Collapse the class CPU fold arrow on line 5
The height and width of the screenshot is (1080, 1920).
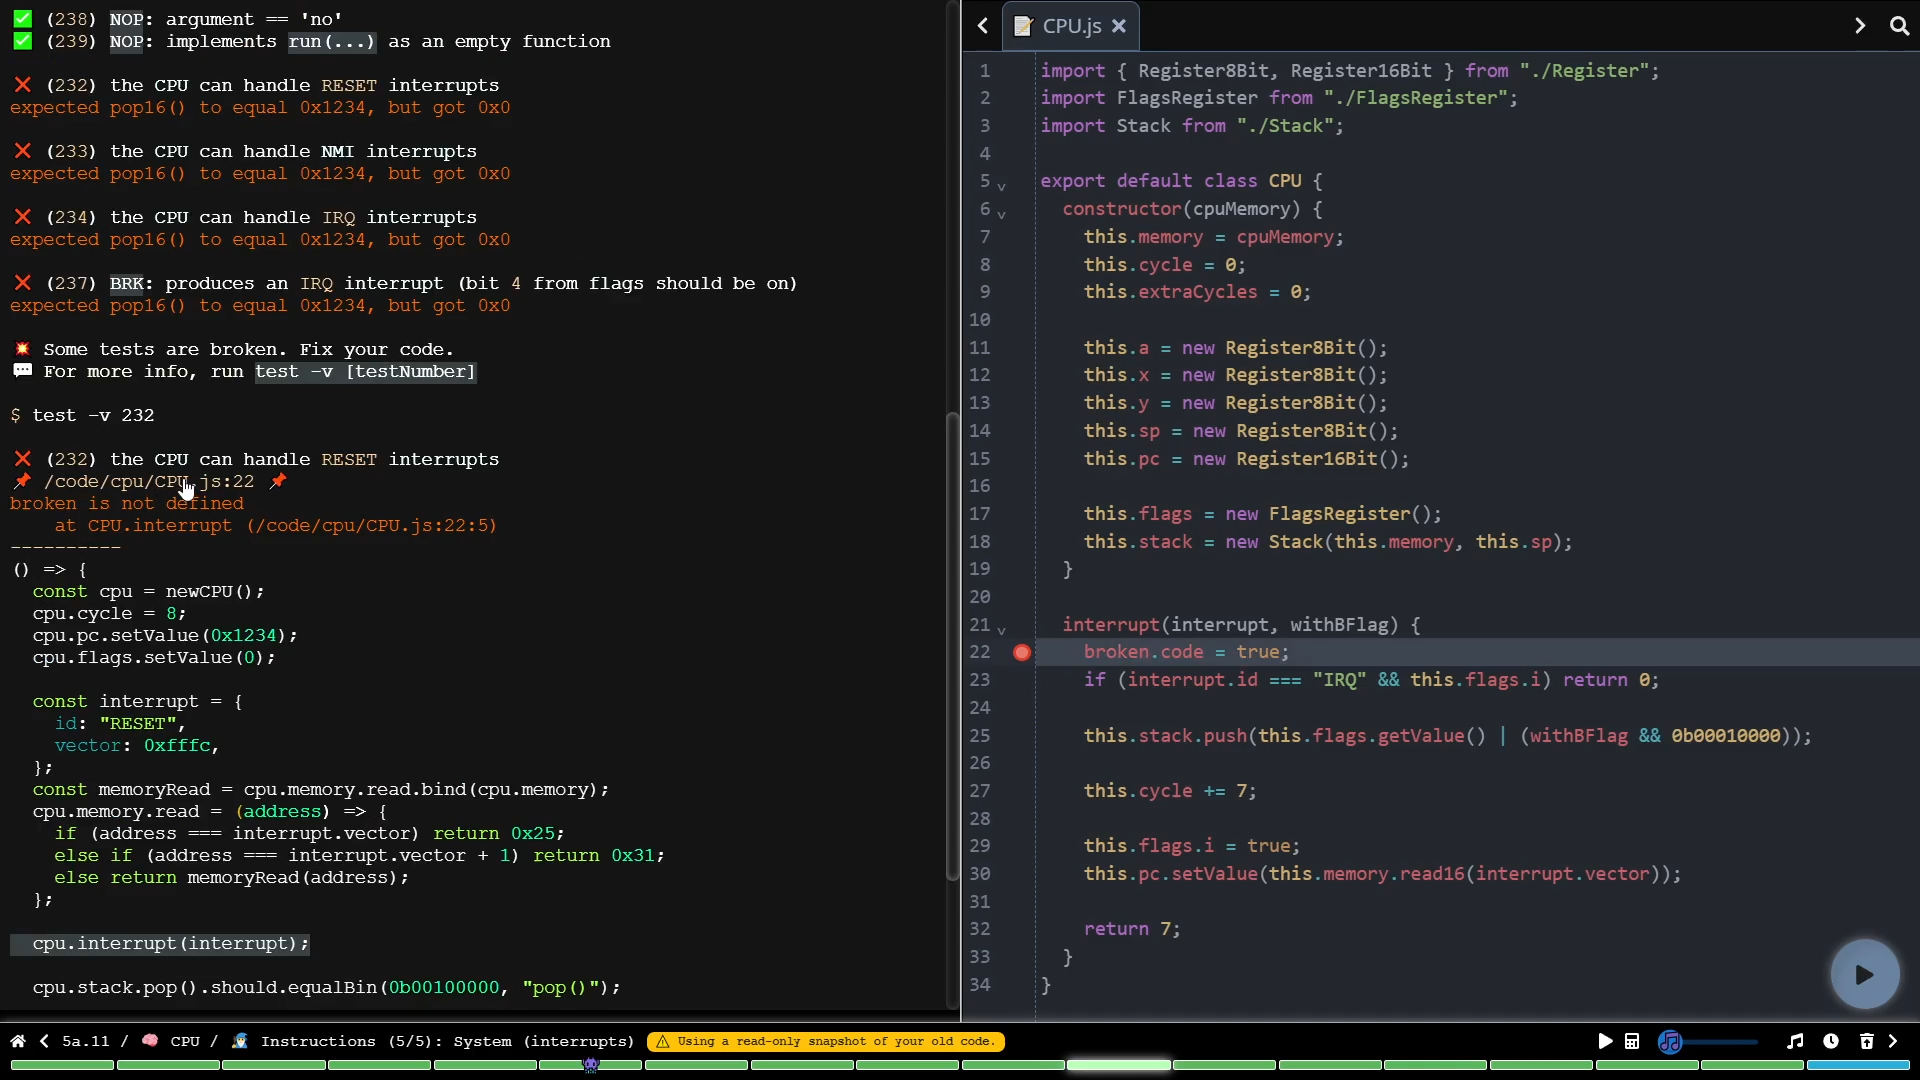pos(1001,186)
